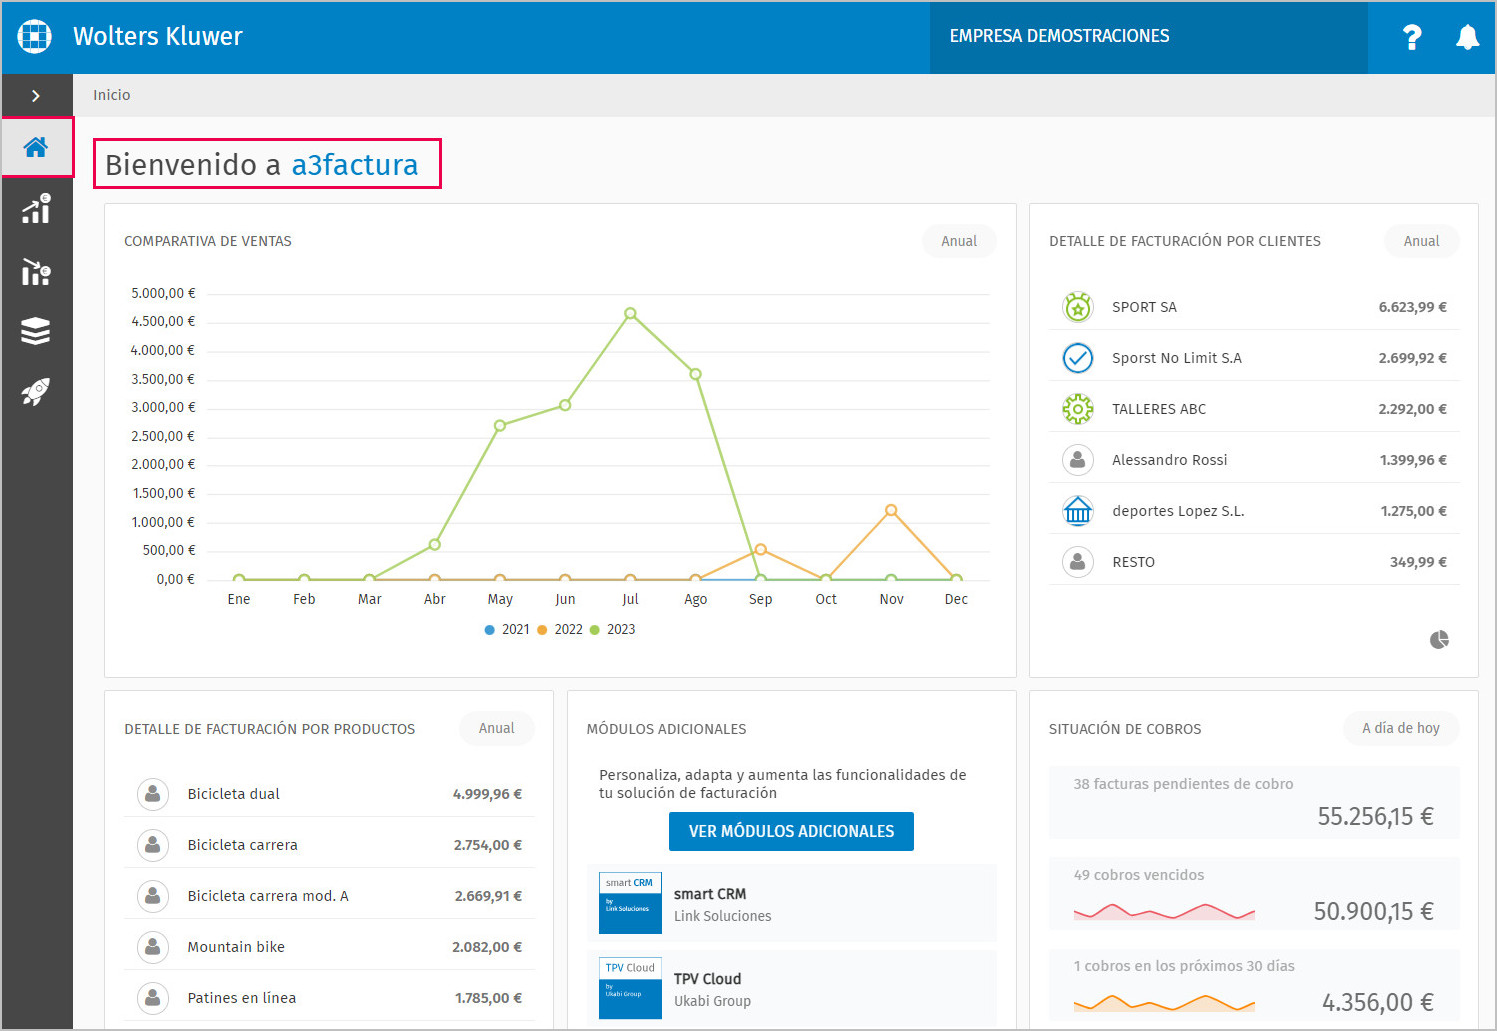This screenshot has width=1497, height=1031.
Task: Open the TPV Cloud module thumbnail
Action: click(x=630, y=988)
